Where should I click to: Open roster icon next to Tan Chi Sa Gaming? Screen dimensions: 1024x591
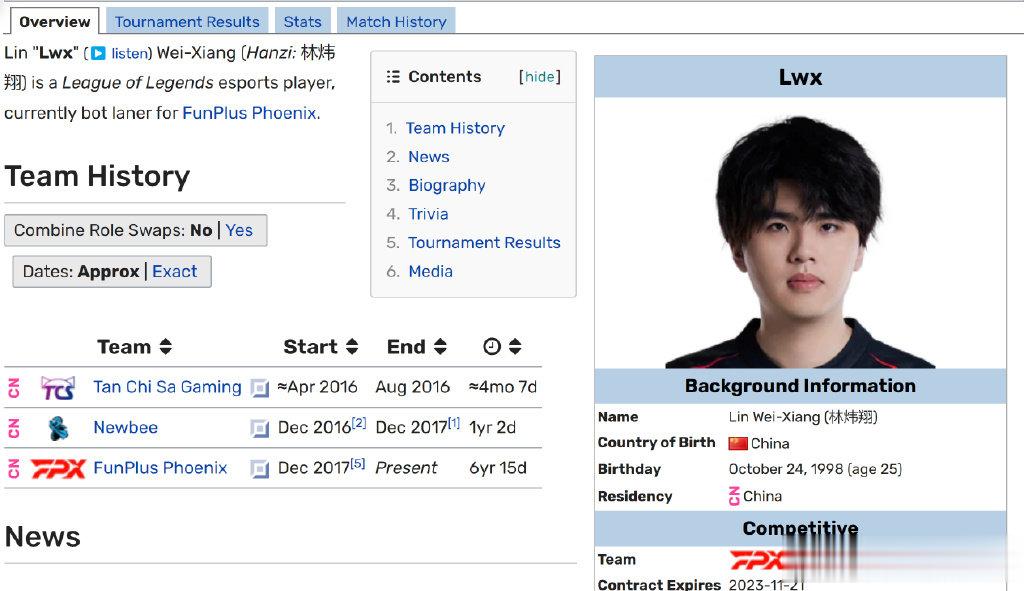click(260, 389)
